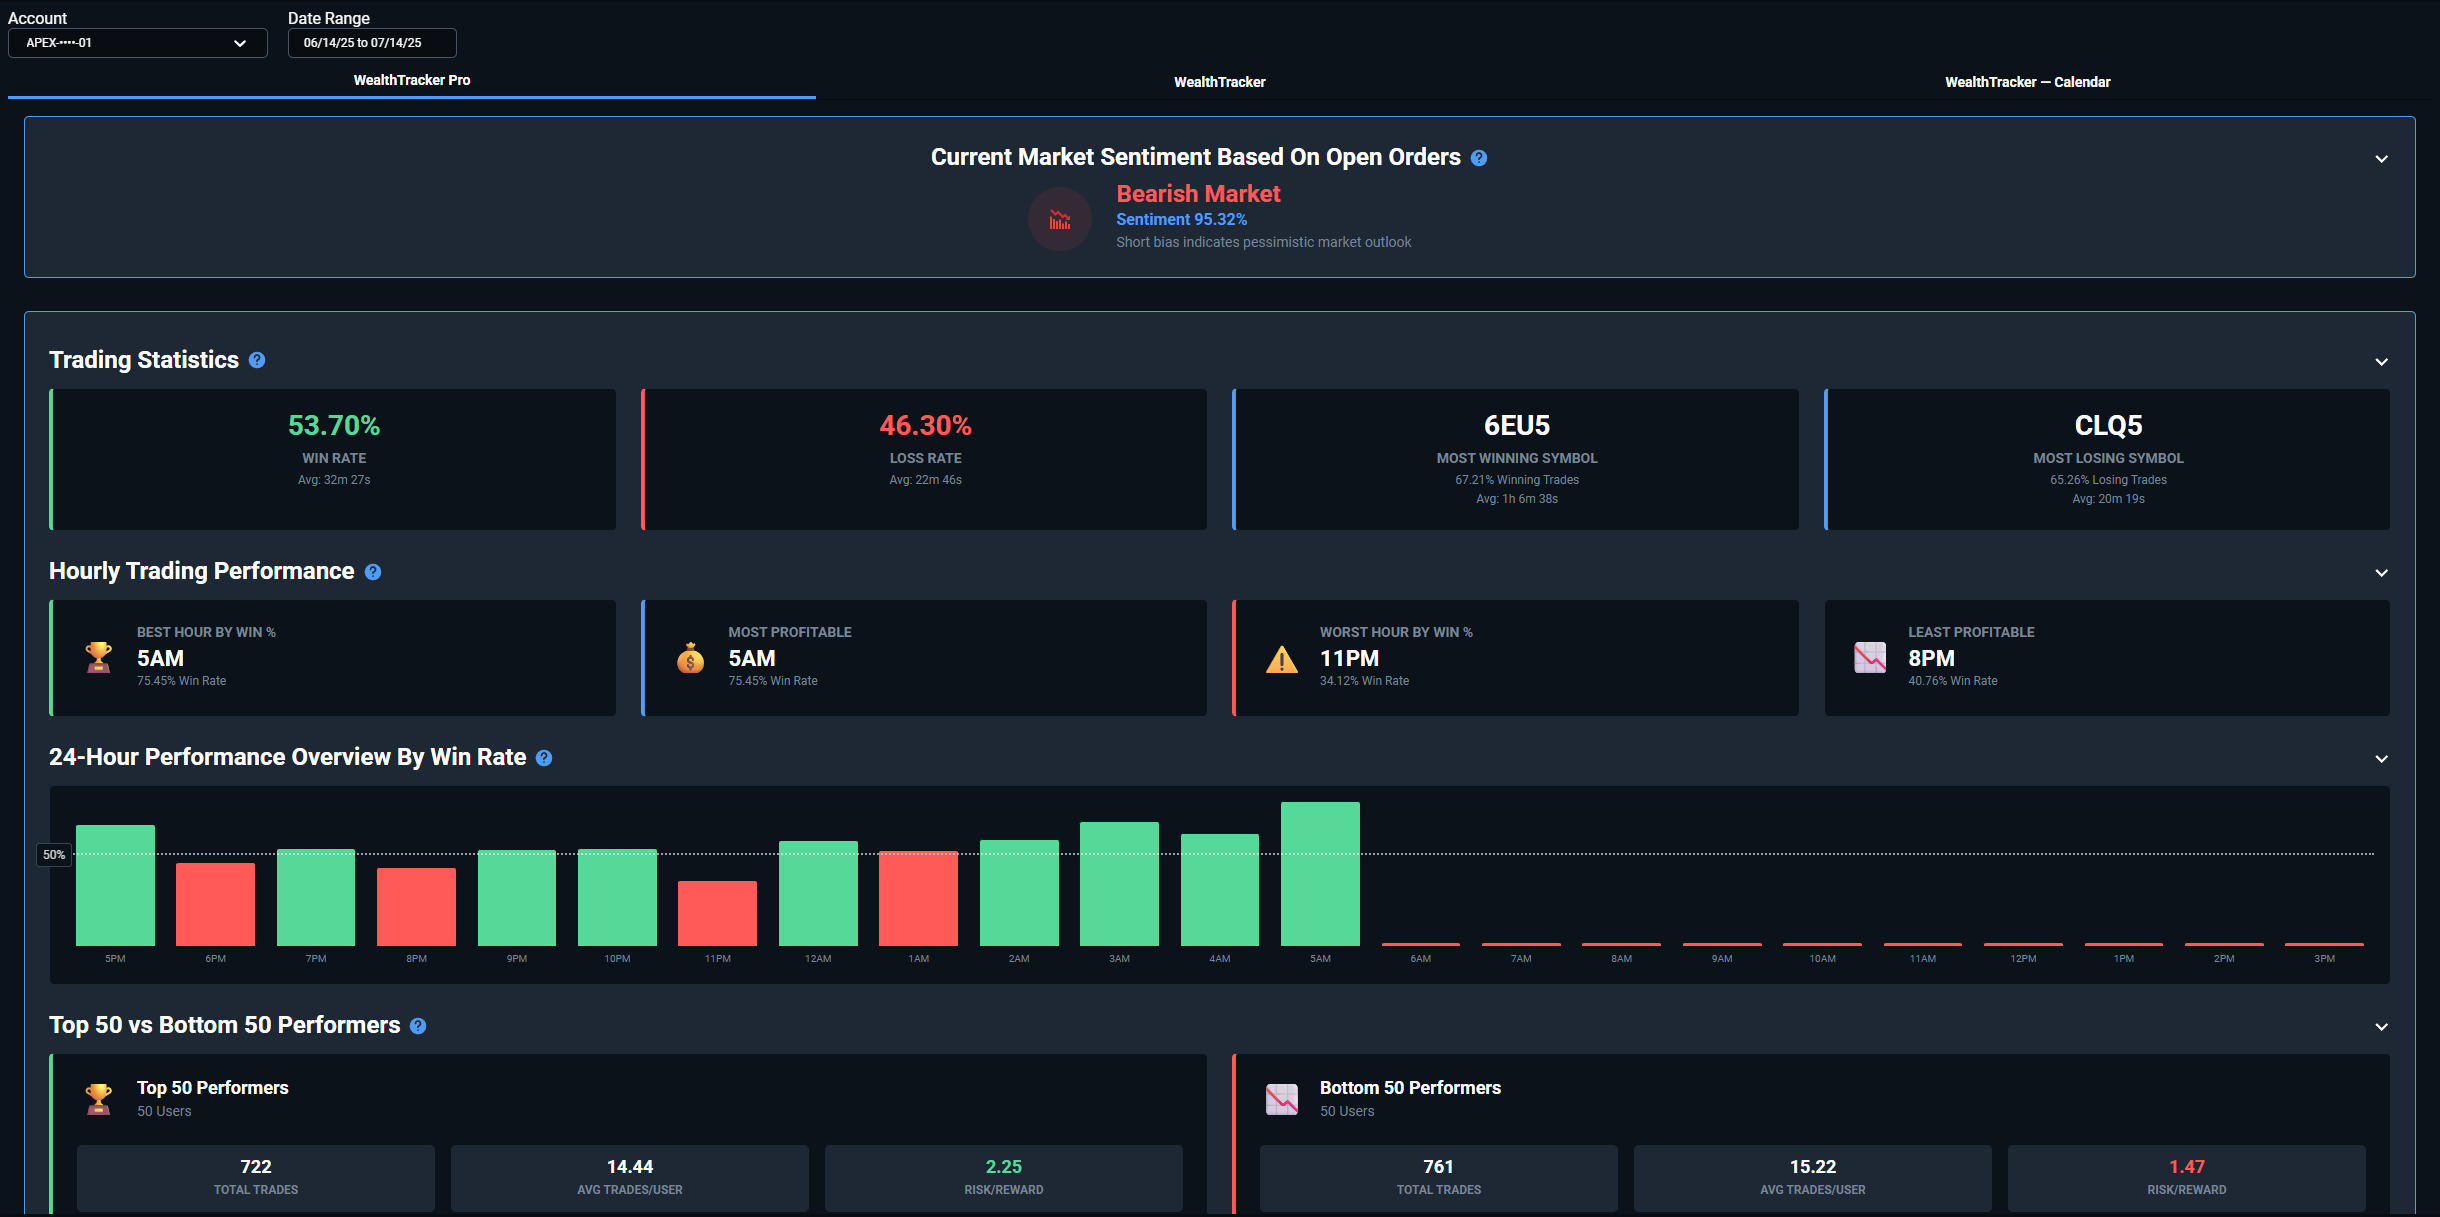Click the red 6PM bar in the chart
Viewport: 2440px width, 1217px height.
coord(215,904)
